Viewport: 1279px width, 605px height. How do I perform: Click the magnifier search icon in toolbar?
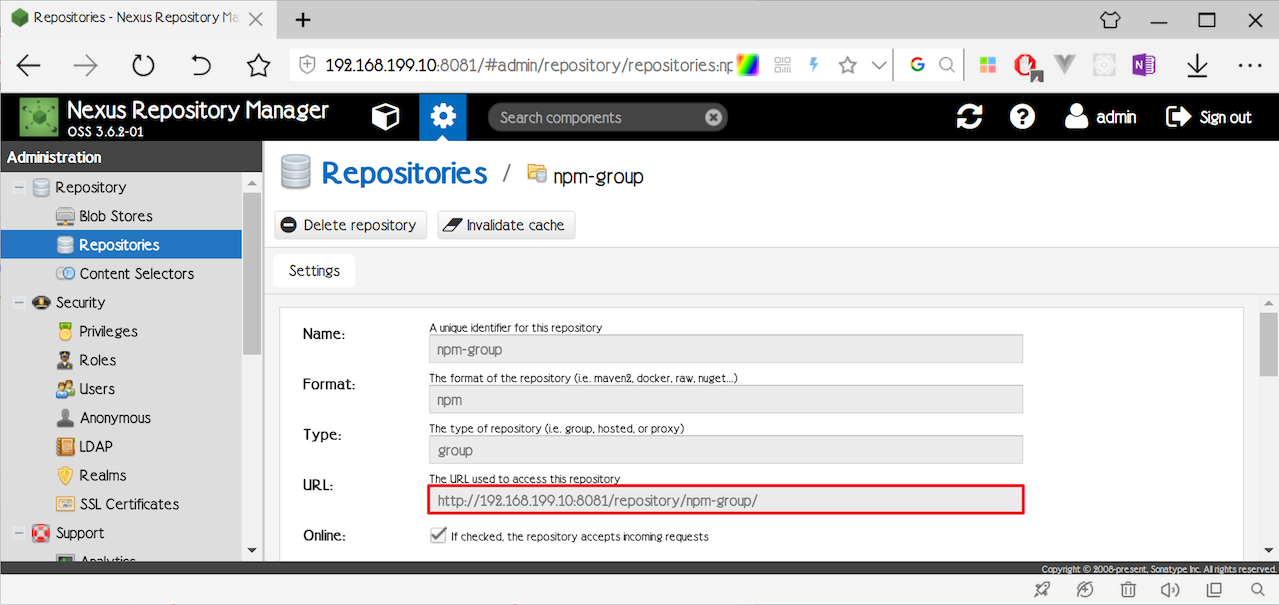click(946, 65)
